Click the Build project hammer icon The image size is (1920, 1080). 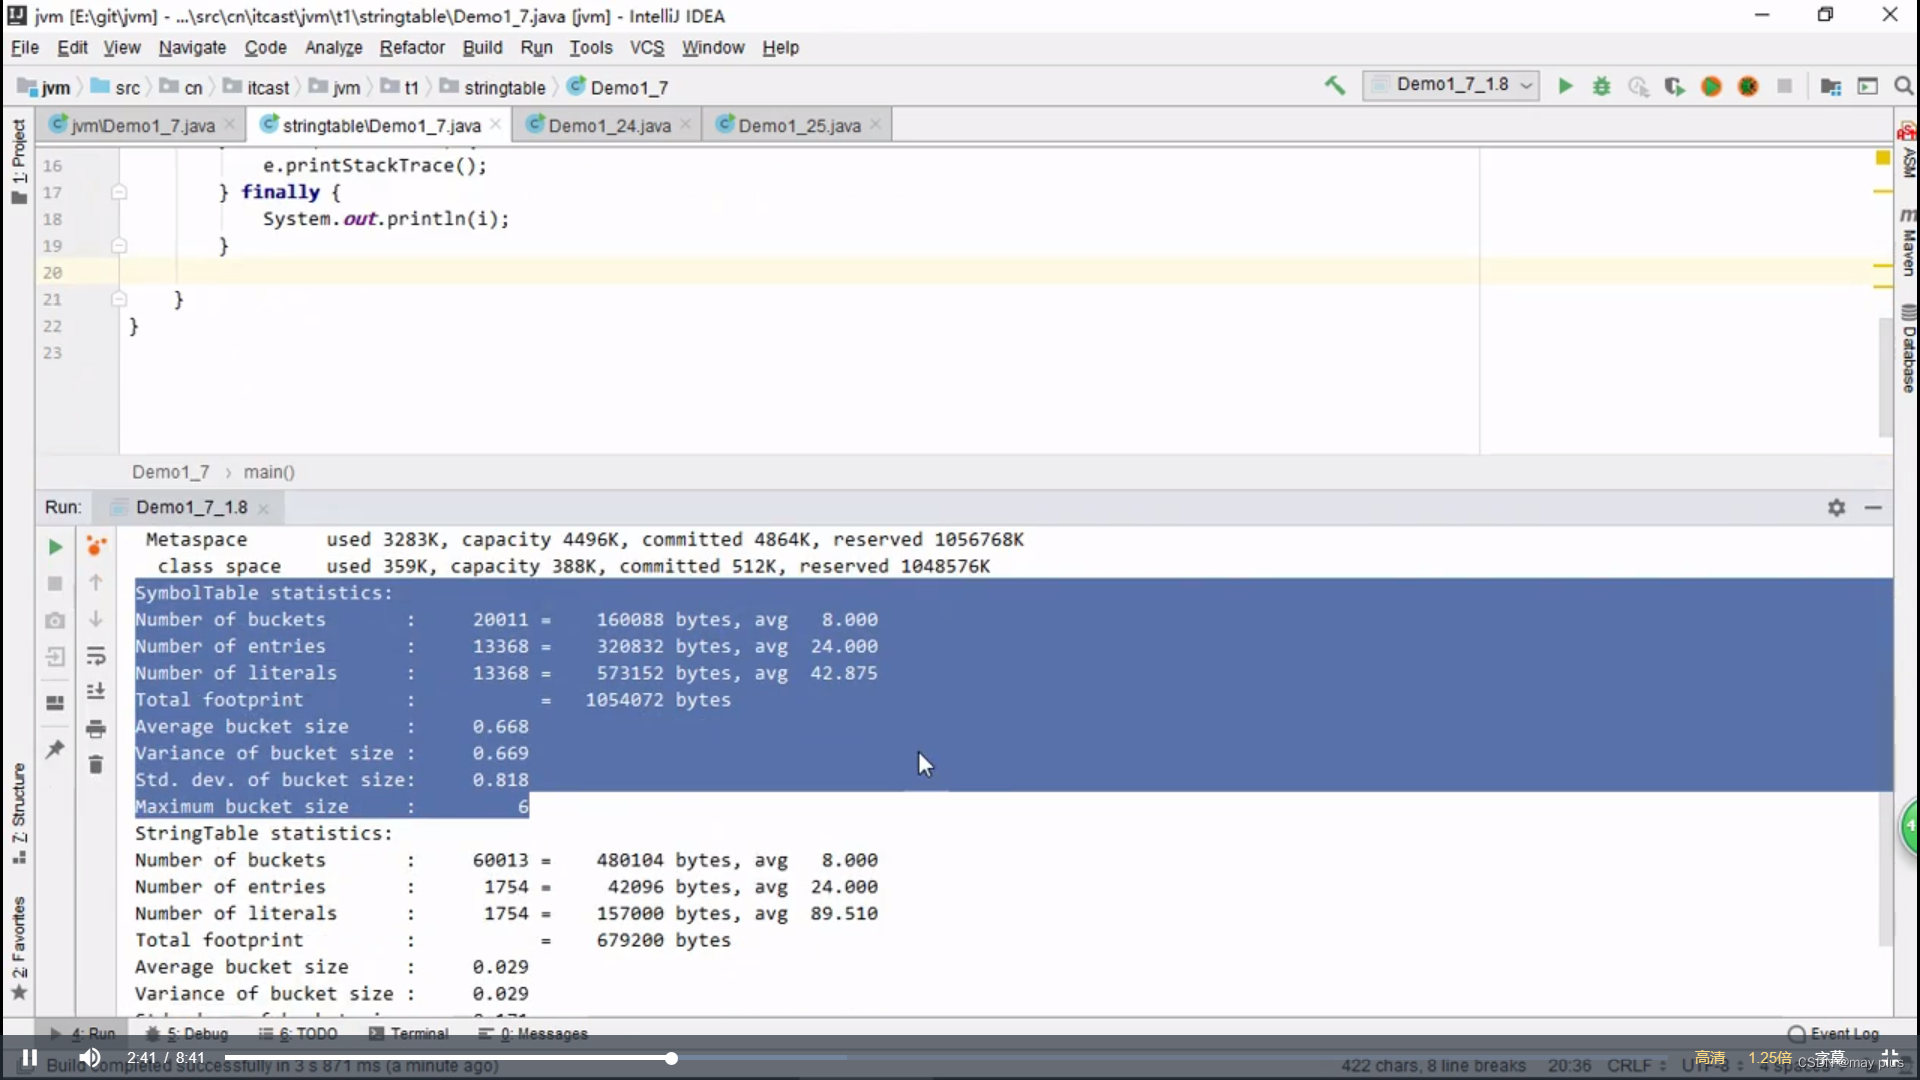click(x=1335, y=86)
